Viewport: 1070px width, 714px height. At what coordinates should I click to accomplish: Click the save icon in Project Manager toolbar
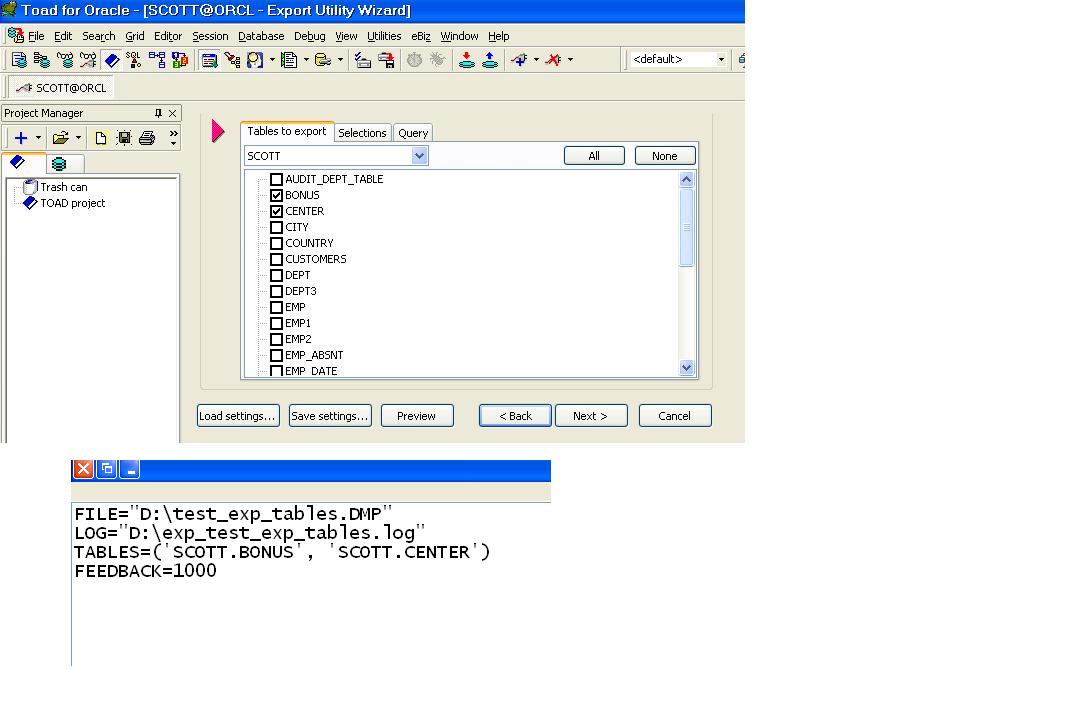pyautogui.click(x=124, y=138)
